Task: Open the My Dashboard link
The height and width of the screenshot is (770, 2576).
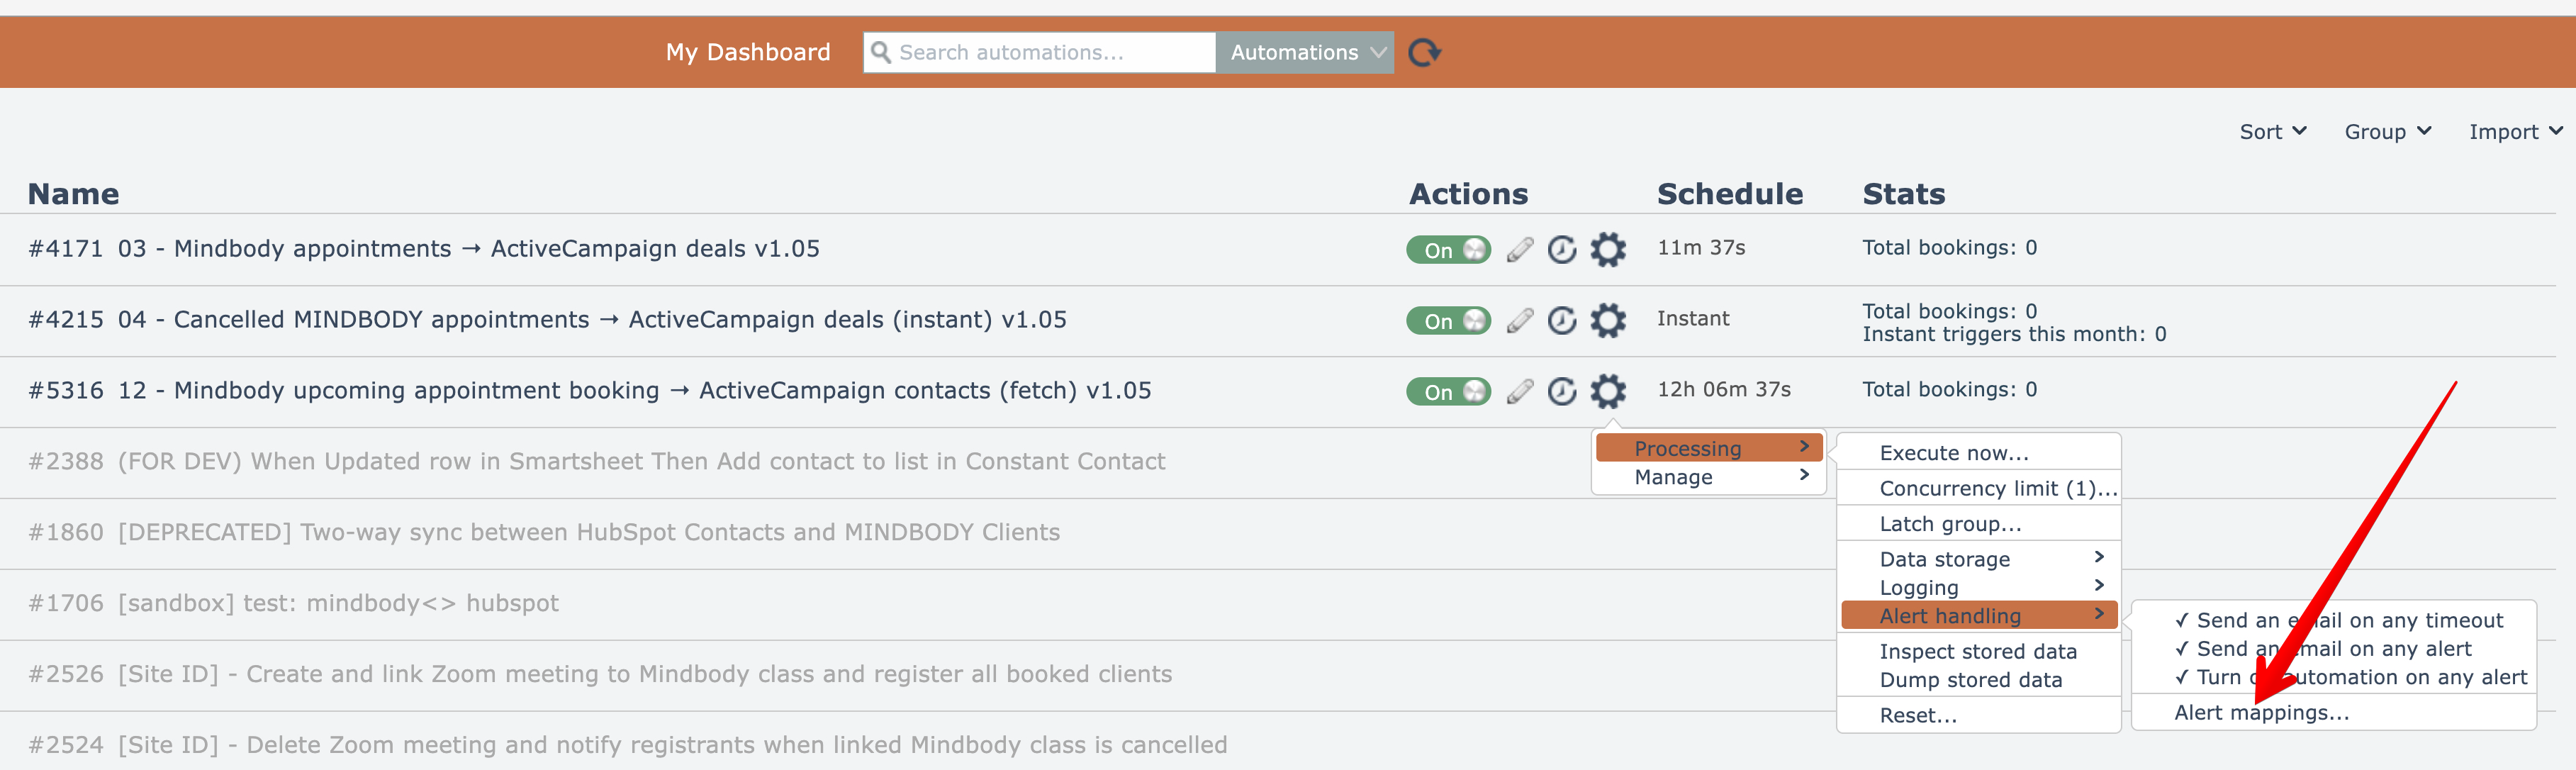Action: tap(748, 52)
